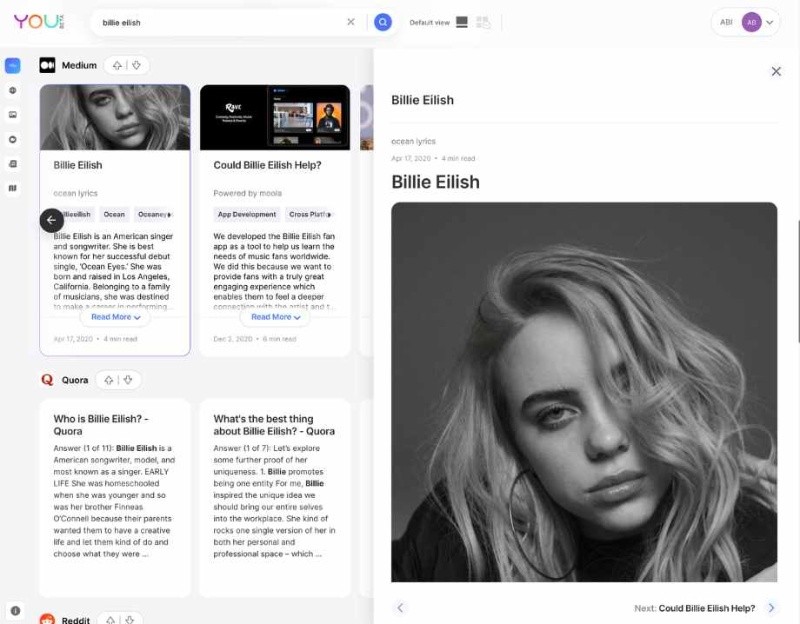Select the App Development tag

(247, 214)
